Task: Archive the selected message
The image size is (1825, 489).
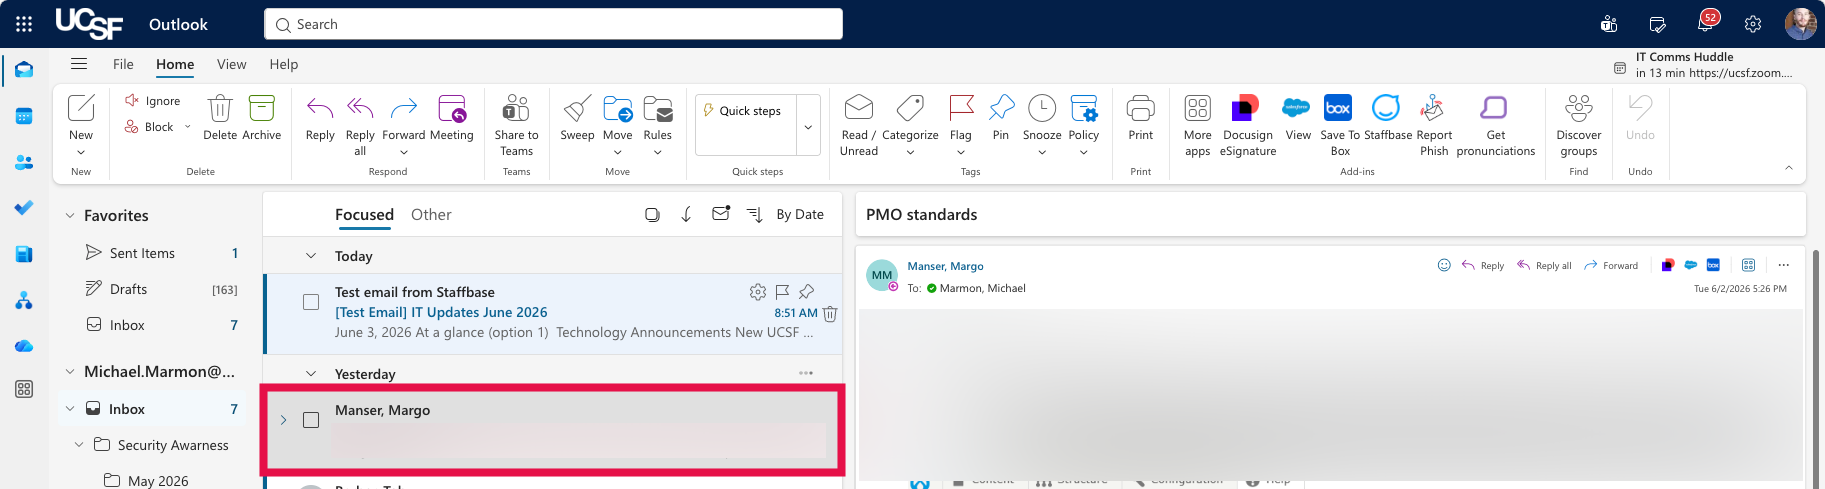Action: pyautogui.click(x=262, y=117)
